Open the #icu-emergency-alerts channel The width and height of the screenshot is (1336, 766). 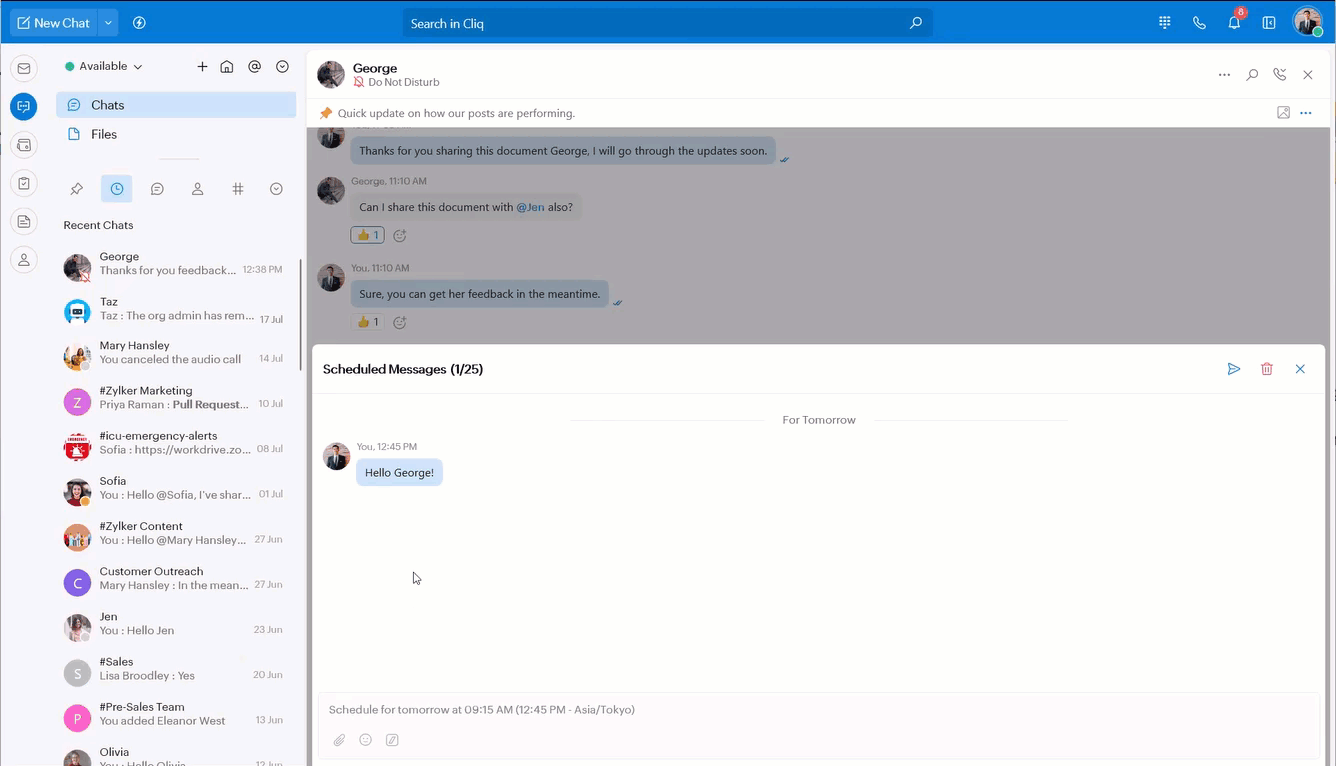pyautogui.click(x=176, y=443)
